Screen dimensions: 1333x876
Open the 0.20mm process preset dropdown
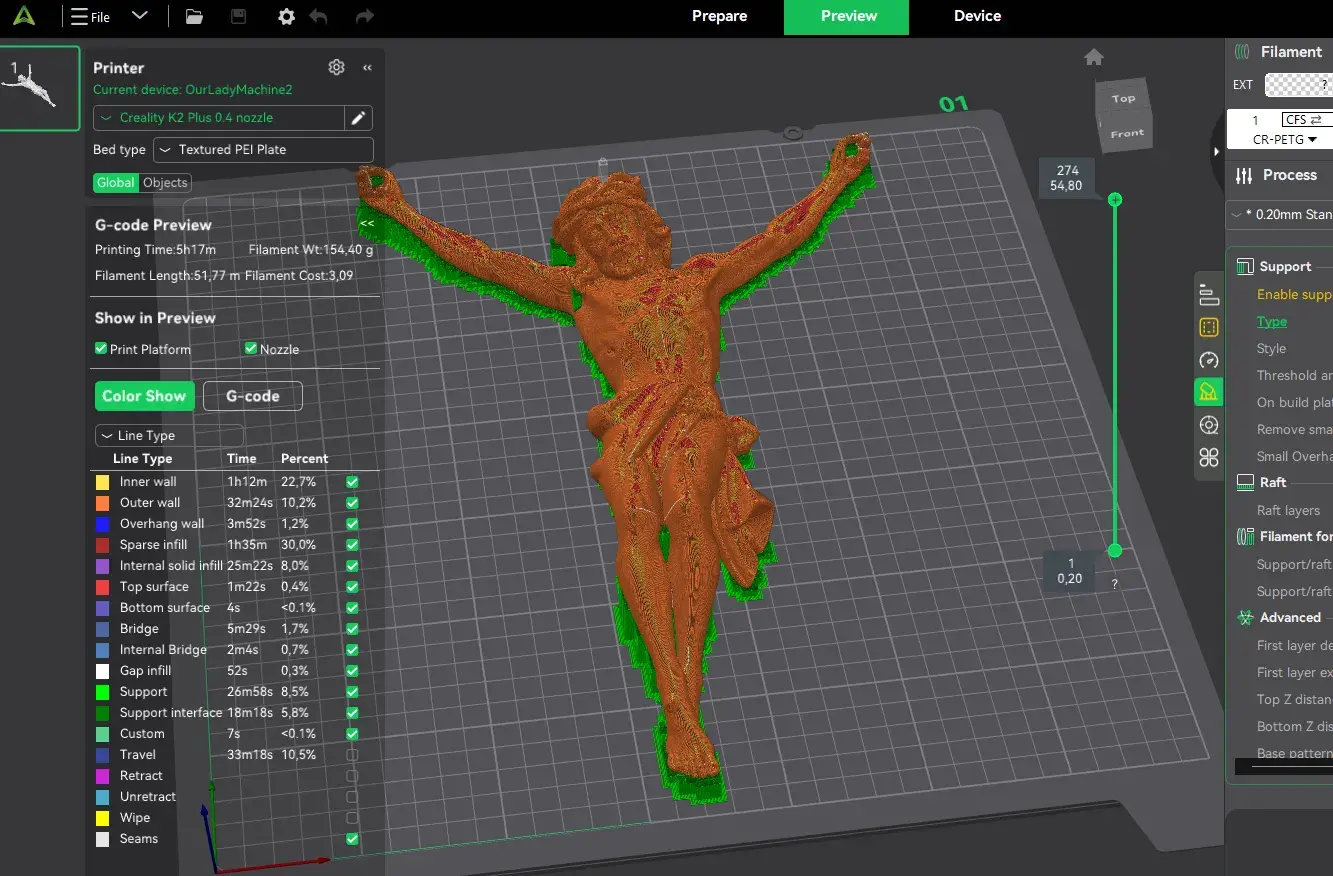tap(1281, 215)
